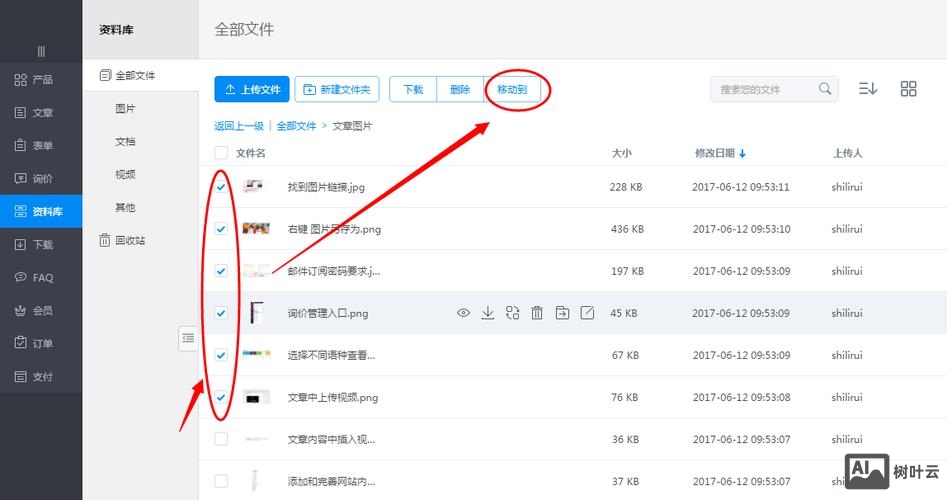Viewport: 947px width, 500px height.
Task: Click the 移动到 toolbar button
Action: point(512,89)
